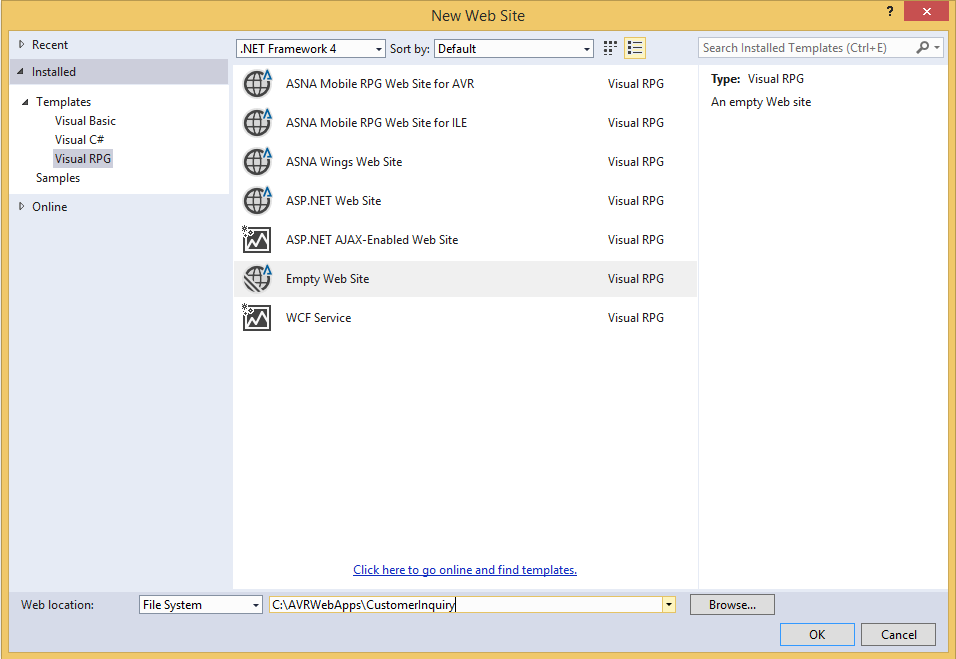The image size is (956, 659).
Task: Select the Online category label
Action: pyautogui.click(x=49, y=207)
